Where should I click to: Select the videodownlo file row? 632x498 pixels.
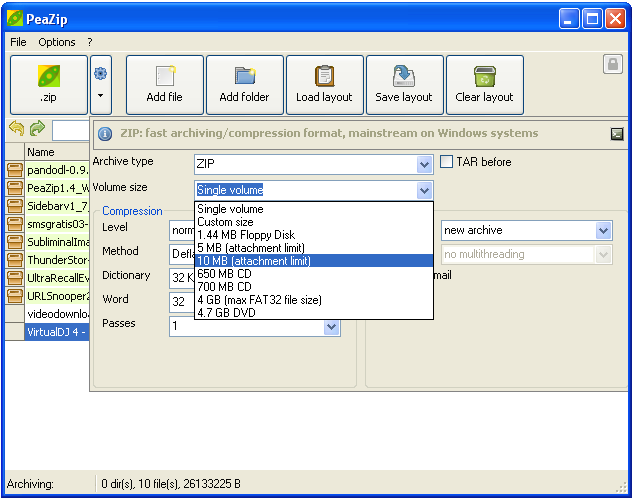pos(57,314)
